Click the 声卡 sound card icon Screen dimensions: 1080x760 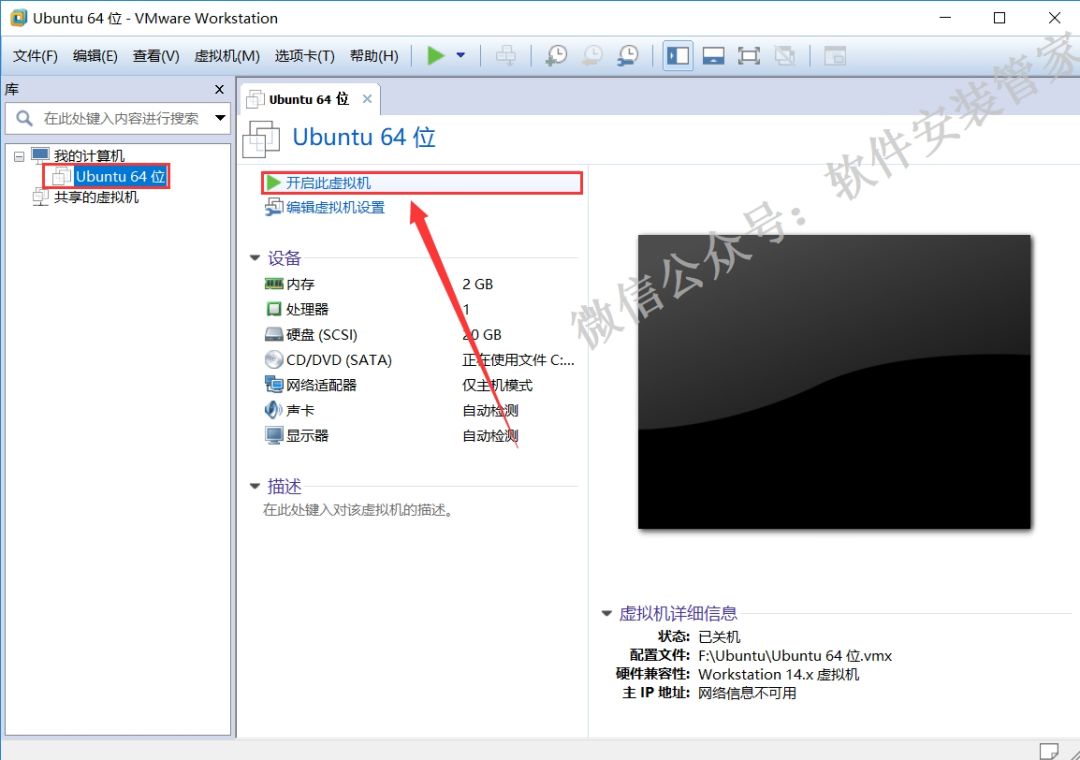click(x=273, y=409)
